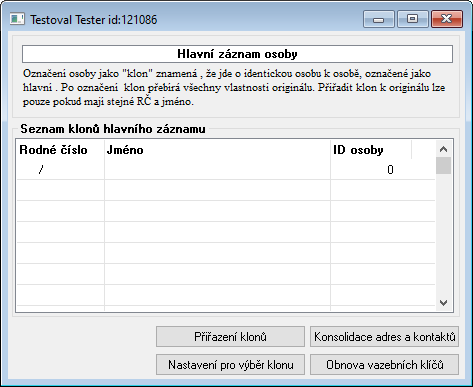Minimize the Testoval Tester window

(379, 19)
